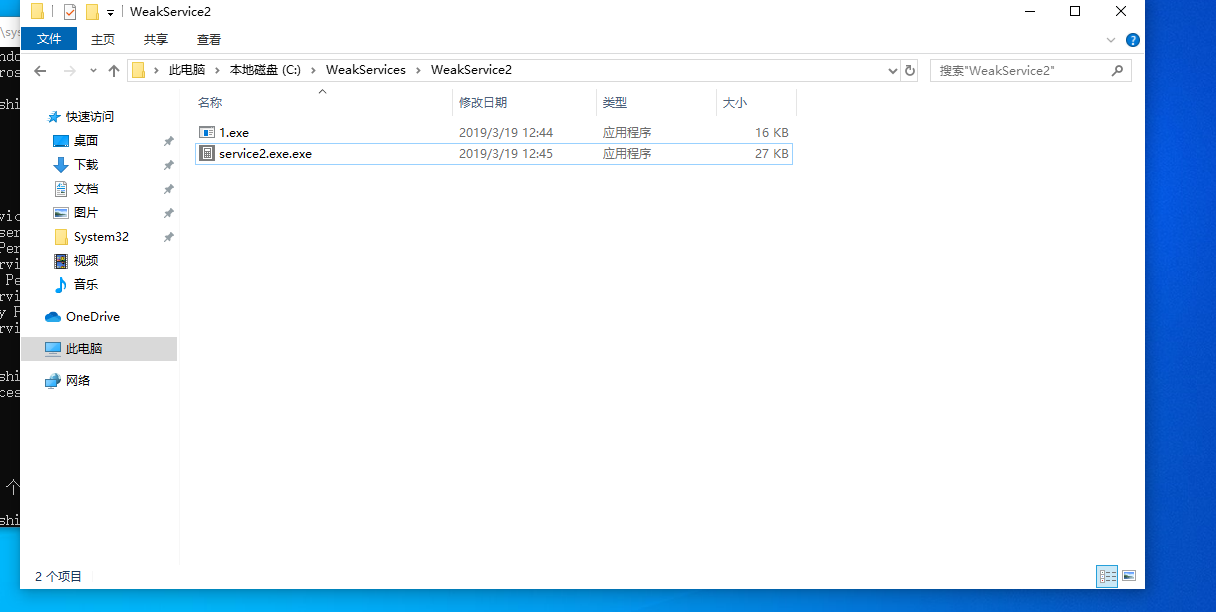Switch to the 查看 ribbon tab

[209, 40]
